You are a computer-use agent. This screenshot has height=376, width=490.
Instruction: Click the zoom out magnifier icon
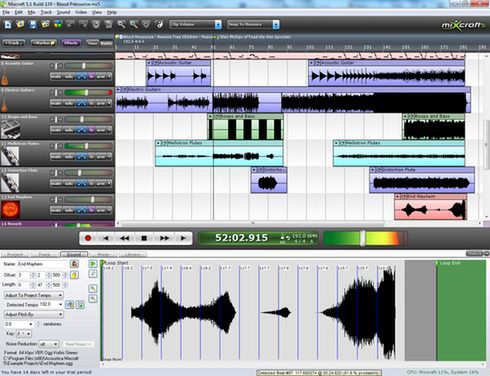[x=121, y=24]
